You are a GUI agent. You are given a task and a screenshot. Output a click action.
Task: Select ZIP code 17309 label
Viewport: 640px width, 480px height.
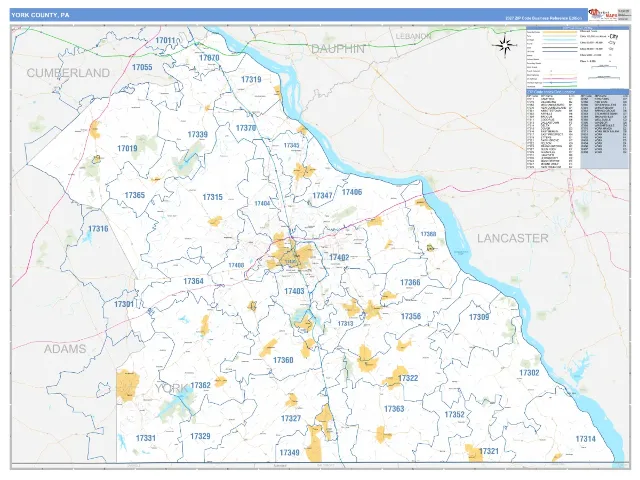click(x=479, y=317)
